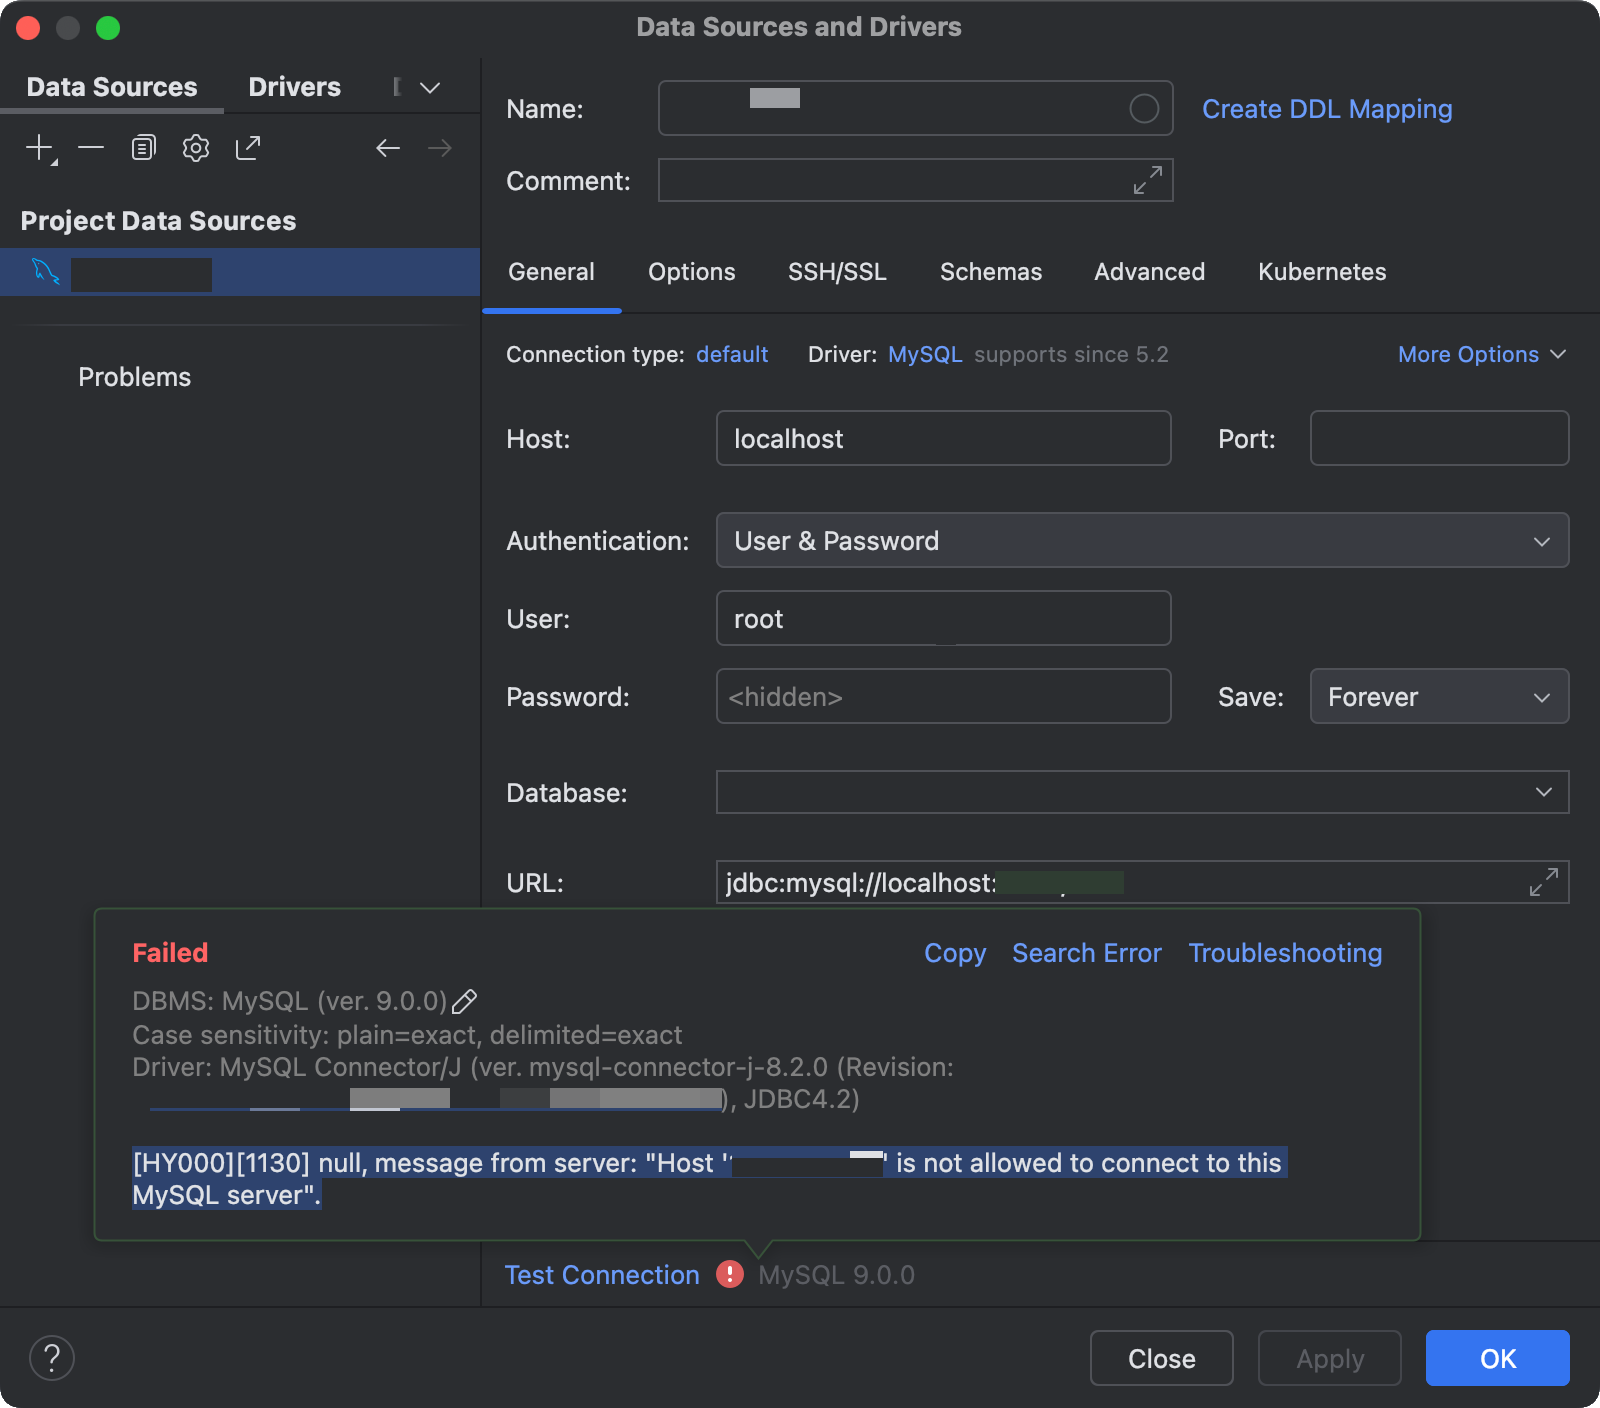The image size is (1600, 1408).
Task: Click Search Error link
Action: [1087, 953]
